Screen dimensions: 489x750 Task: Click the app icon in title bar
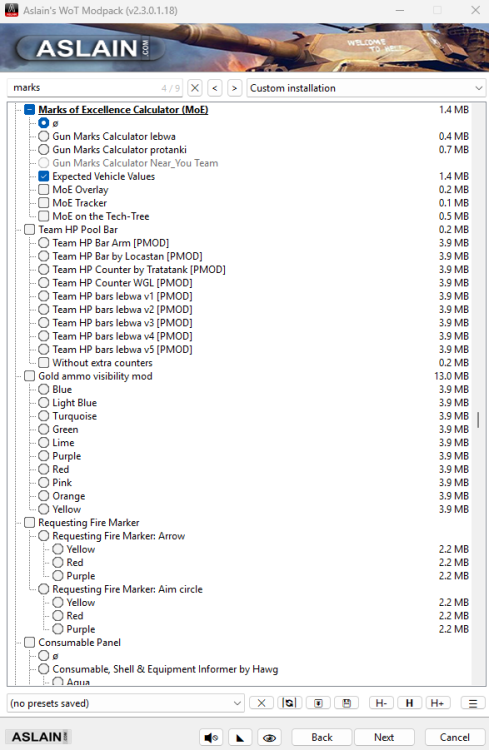pos(11,10)
